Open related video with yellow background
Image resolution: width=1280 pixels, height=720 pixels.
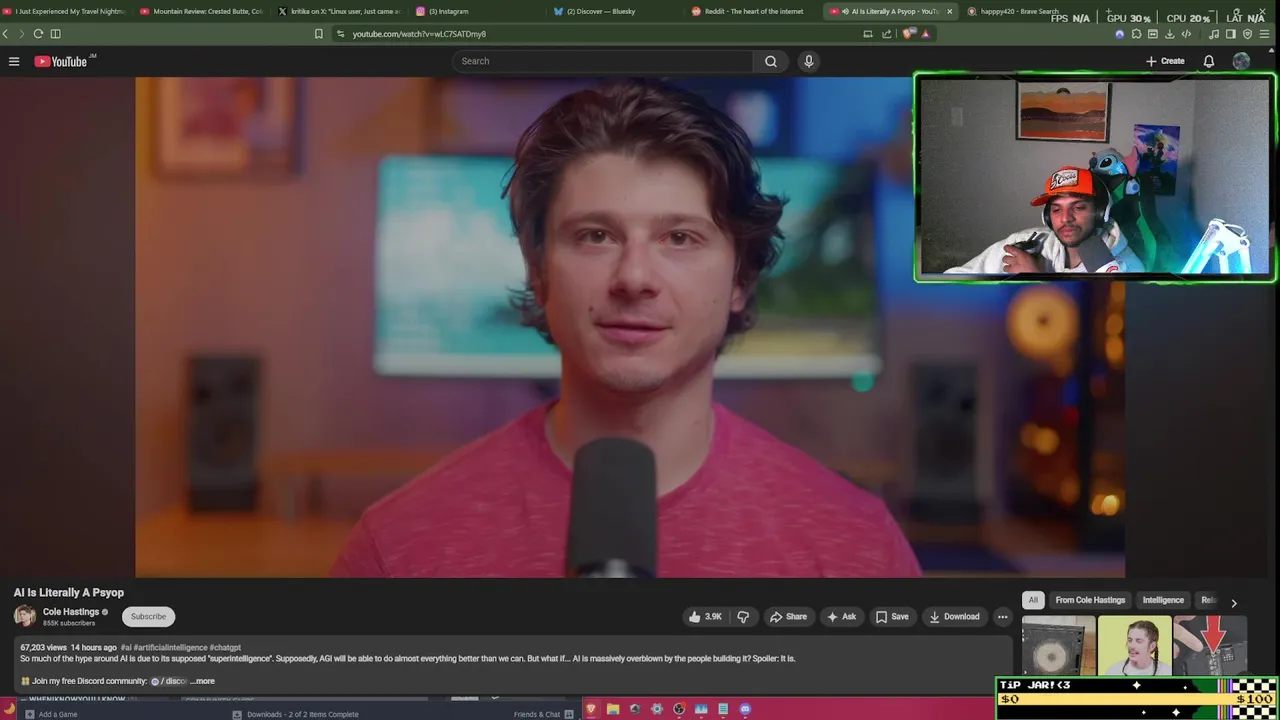(x=1134, y=646)
